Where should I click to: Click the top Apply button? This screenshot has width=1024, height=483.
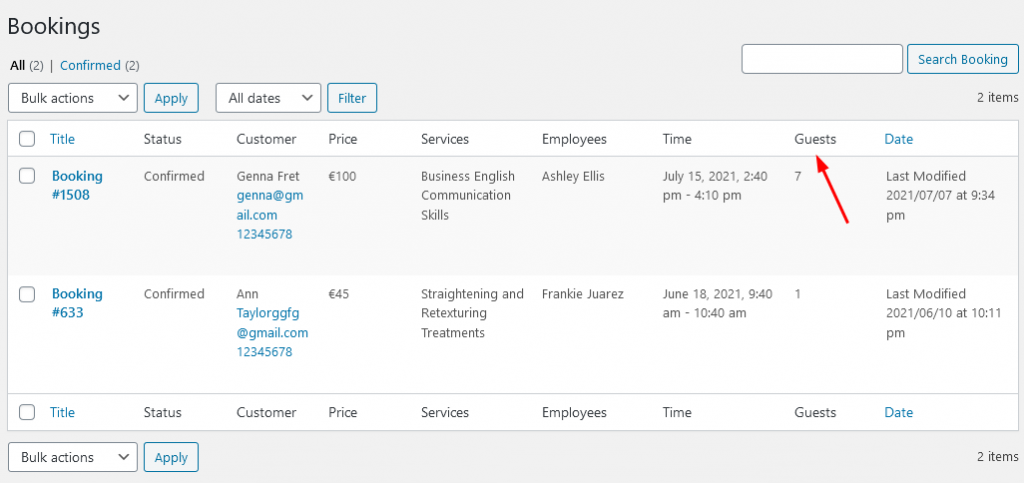click(171, 98)
